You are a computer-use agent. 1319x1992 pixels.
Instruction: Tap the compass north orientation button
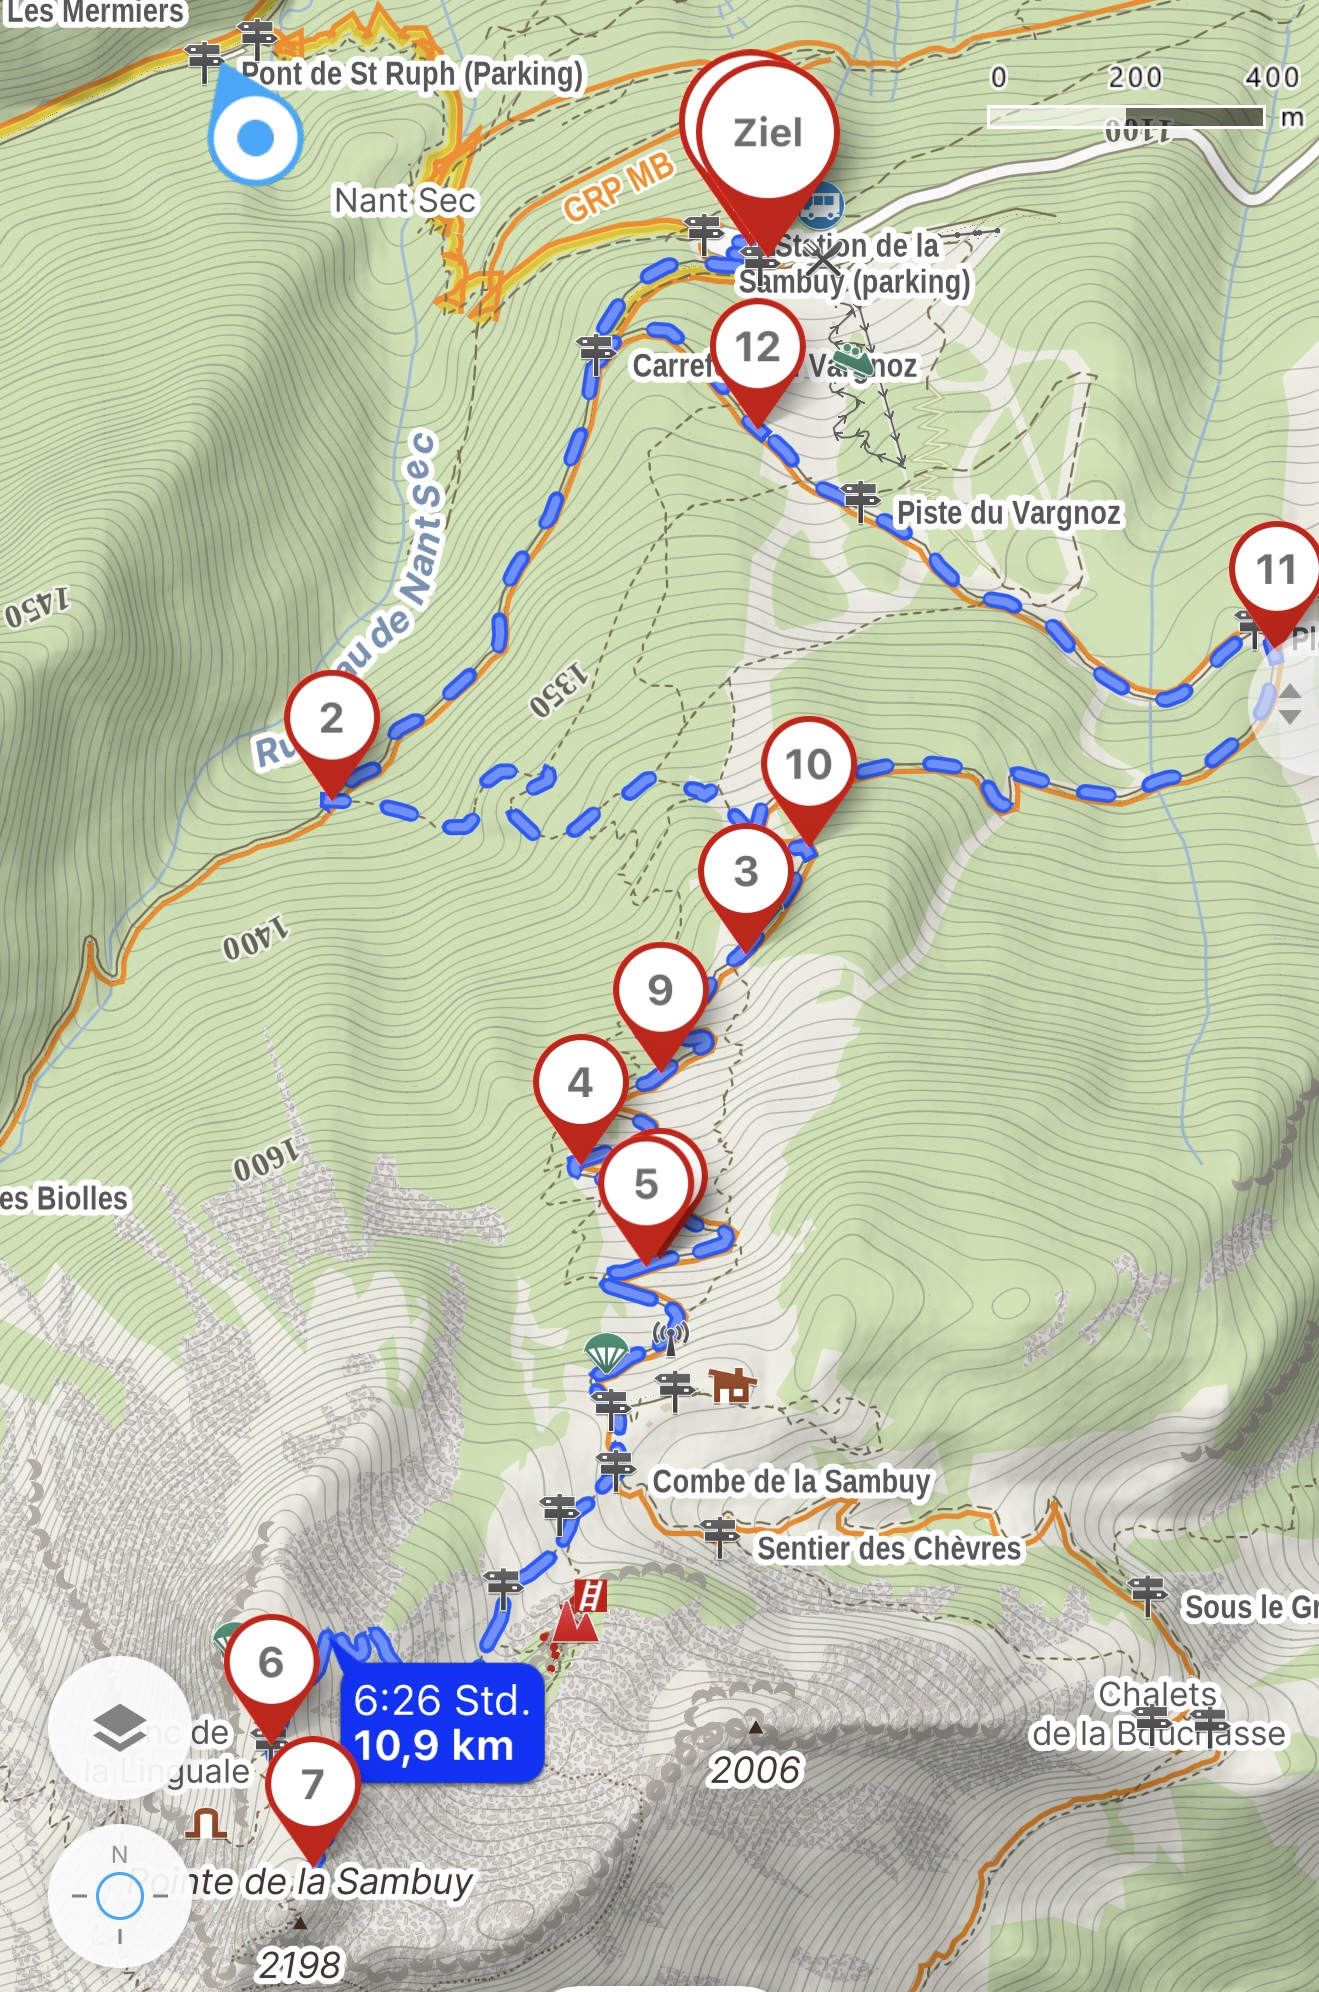(x=120, y=1896)
